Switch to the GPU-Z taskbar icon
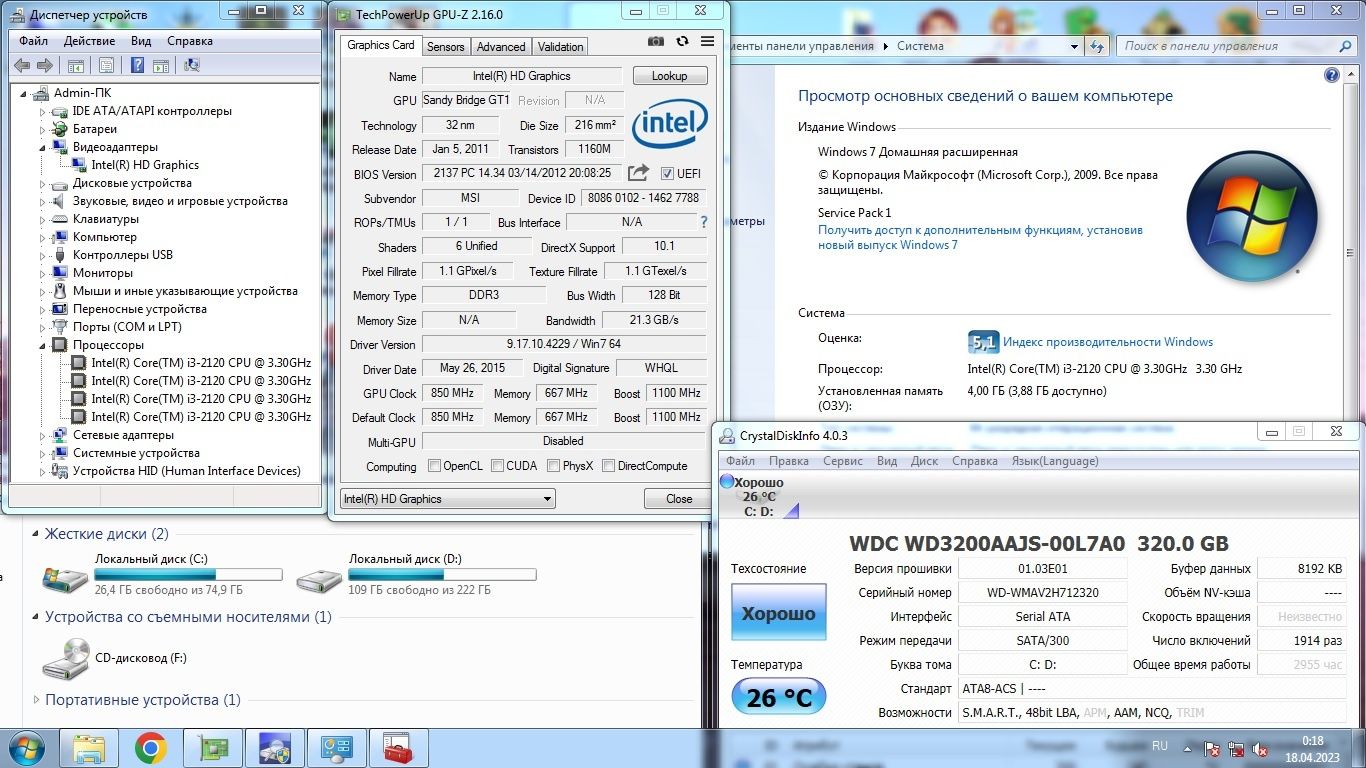The height and width of the screenshot is (768, 1366). click(213, 748)
